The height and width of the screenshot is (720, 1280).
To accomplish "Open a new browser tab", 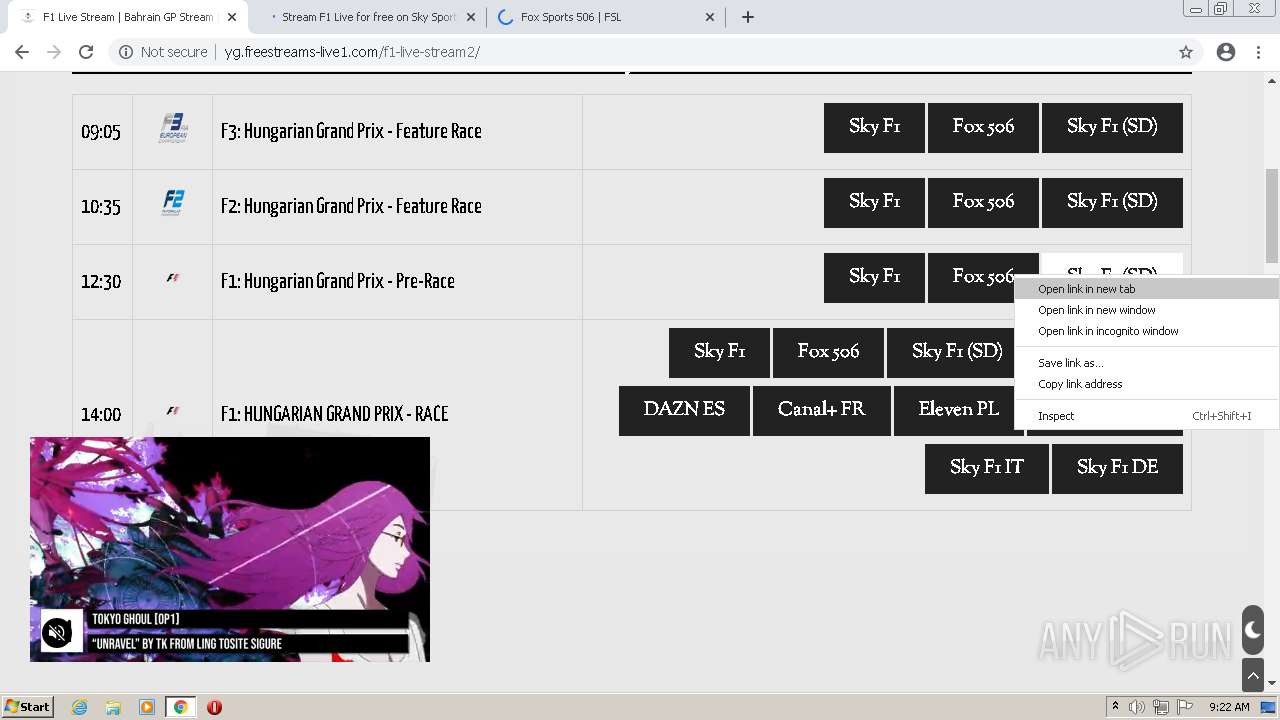I will [x=748, y=17].
